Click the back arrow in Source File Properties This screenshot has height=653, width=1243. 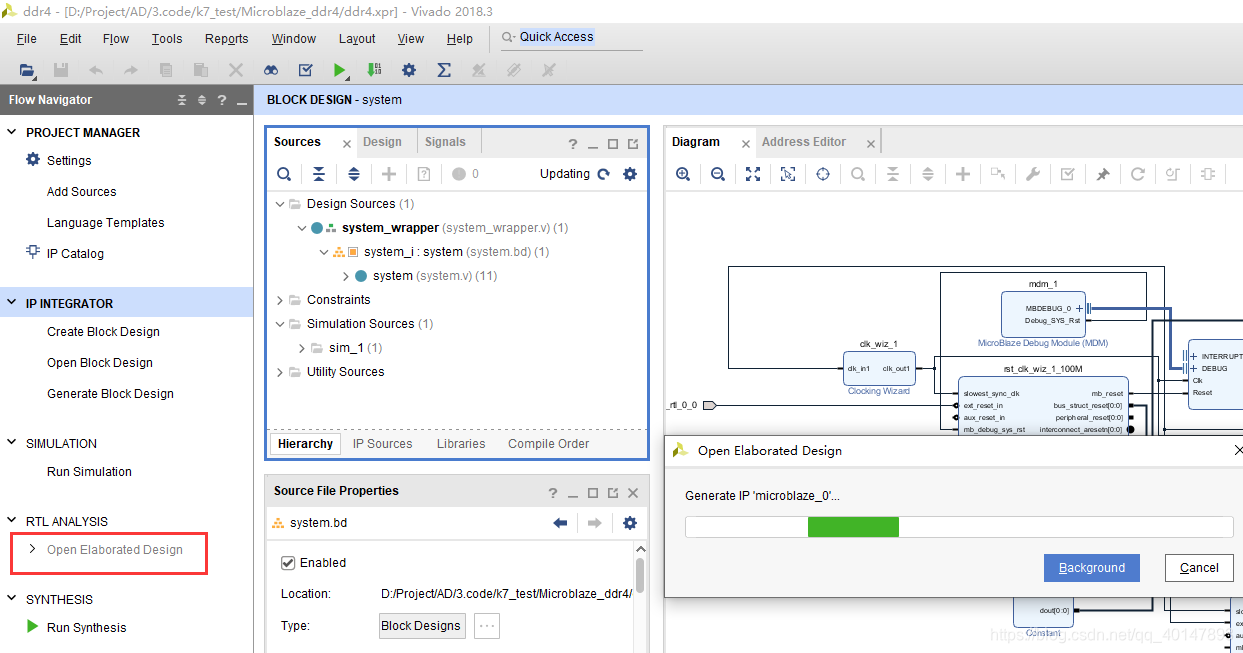click(560, 523)
